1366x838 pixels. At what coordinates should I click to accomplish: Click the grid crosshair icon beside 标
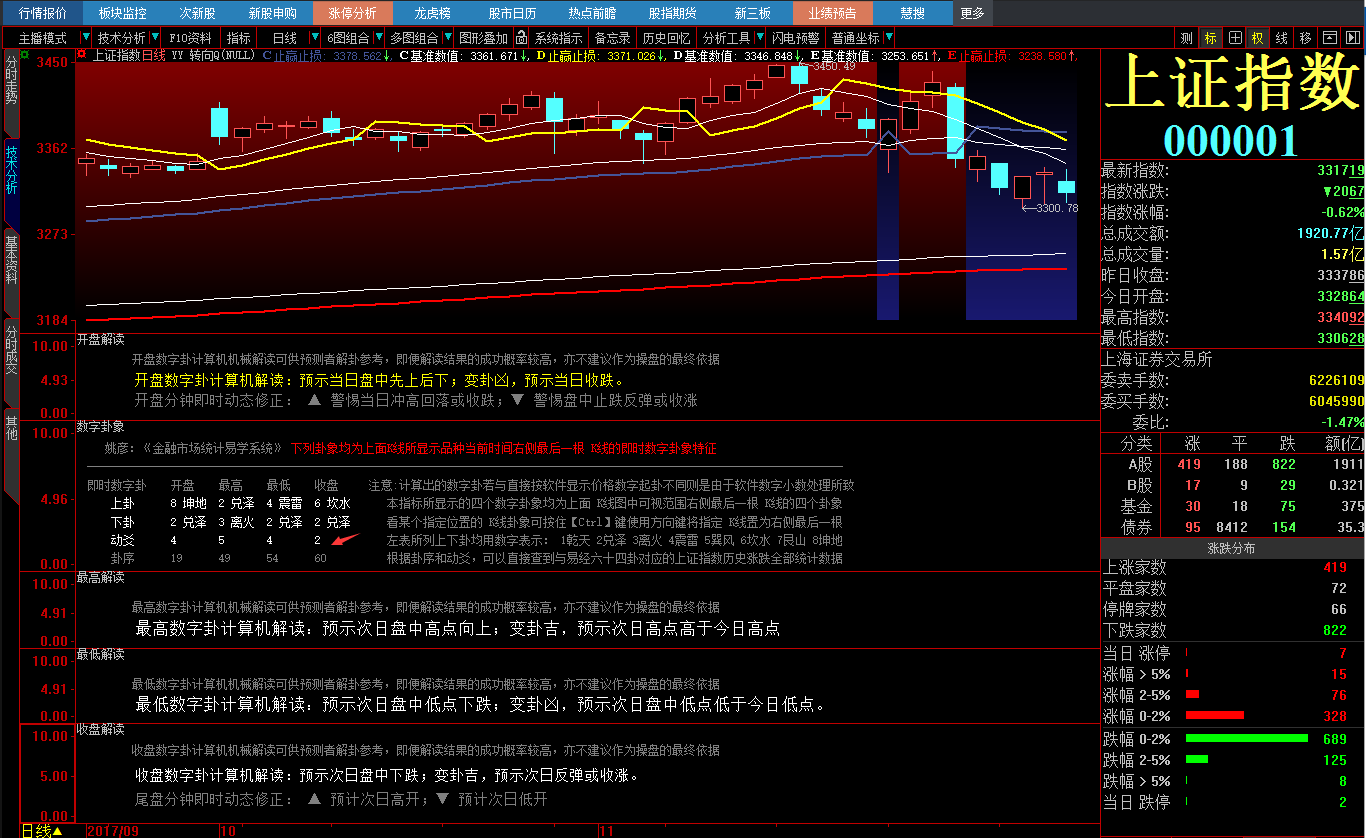coord(1235,38)
